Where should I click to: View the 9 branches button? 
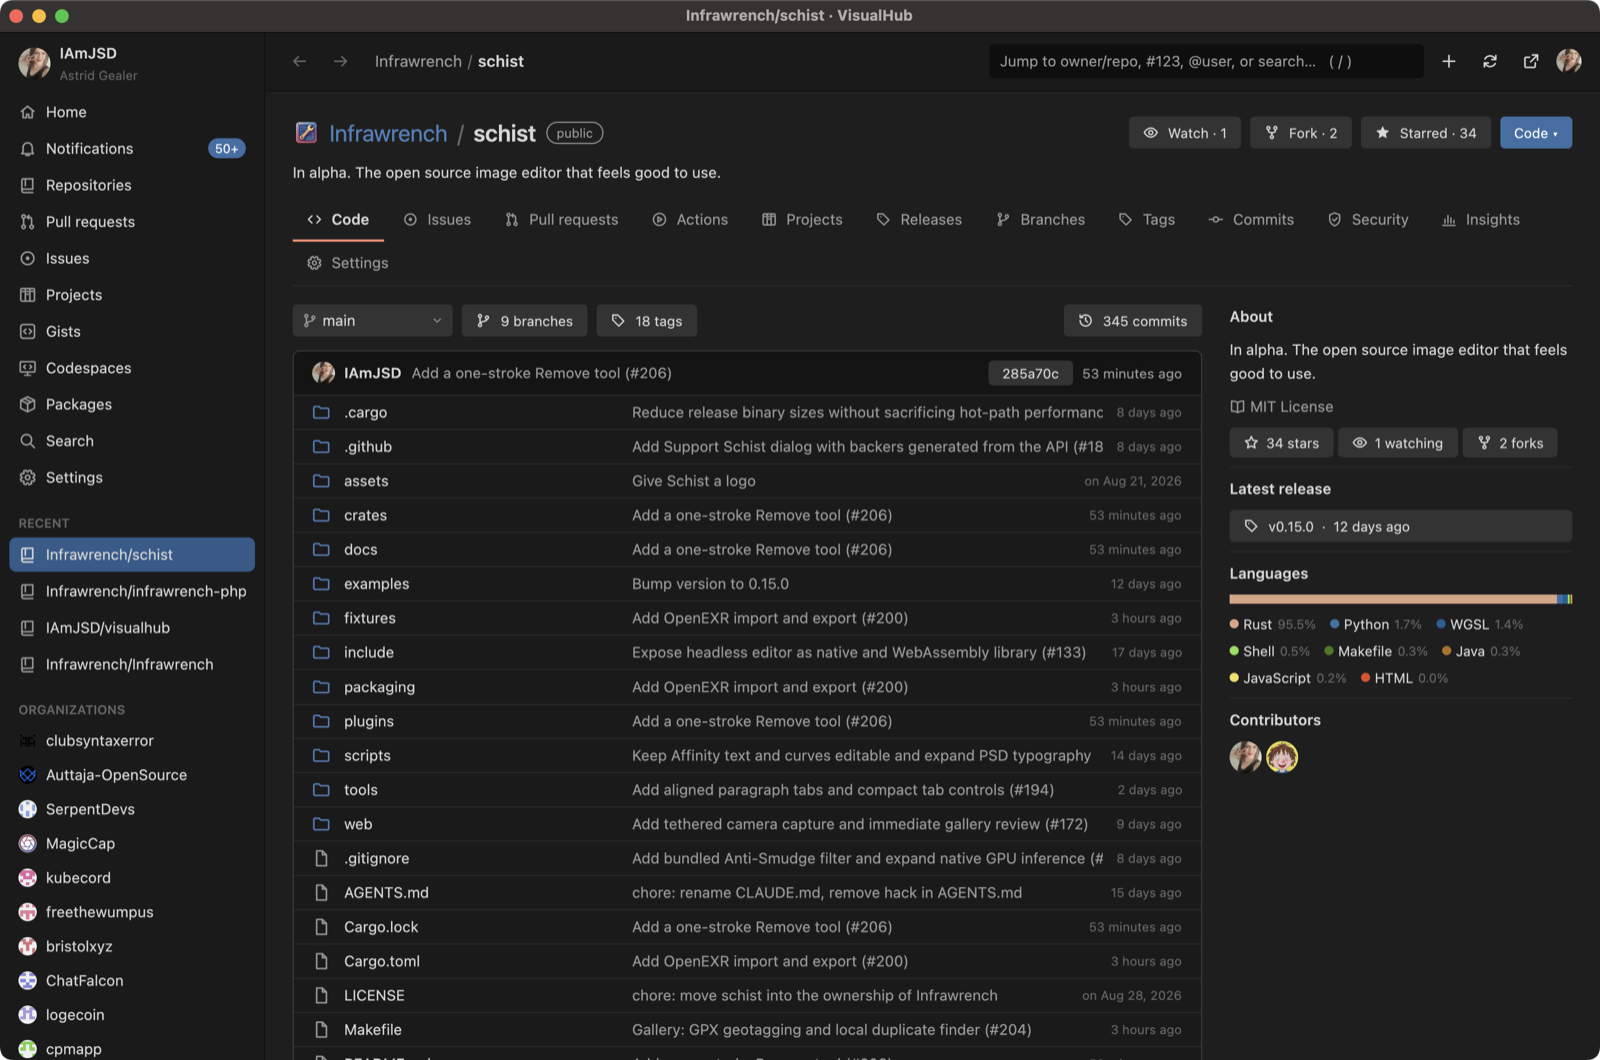coord(525,321)
